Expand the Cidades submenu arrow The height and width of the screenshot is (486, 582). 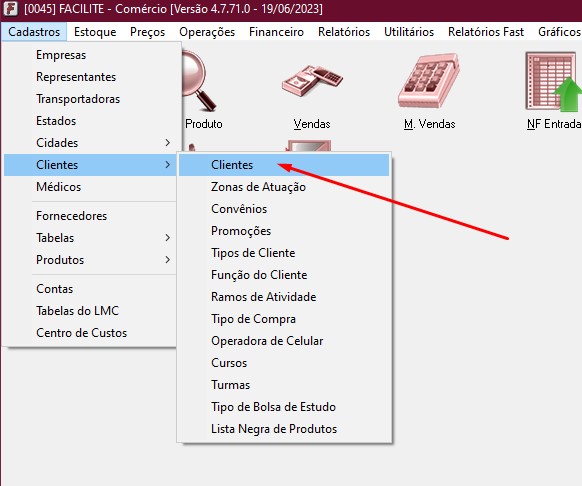pos(167,143)
